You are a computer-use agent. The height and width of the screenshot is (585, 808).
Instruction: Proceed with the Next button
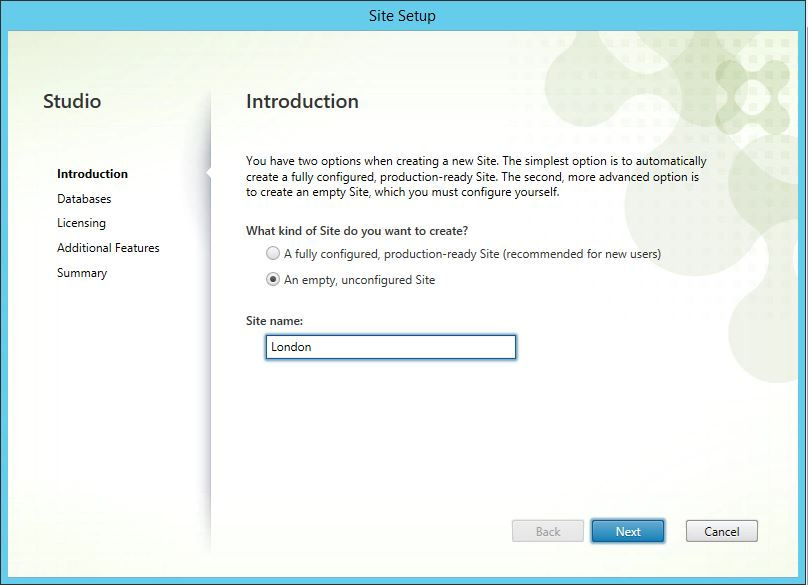628,531
